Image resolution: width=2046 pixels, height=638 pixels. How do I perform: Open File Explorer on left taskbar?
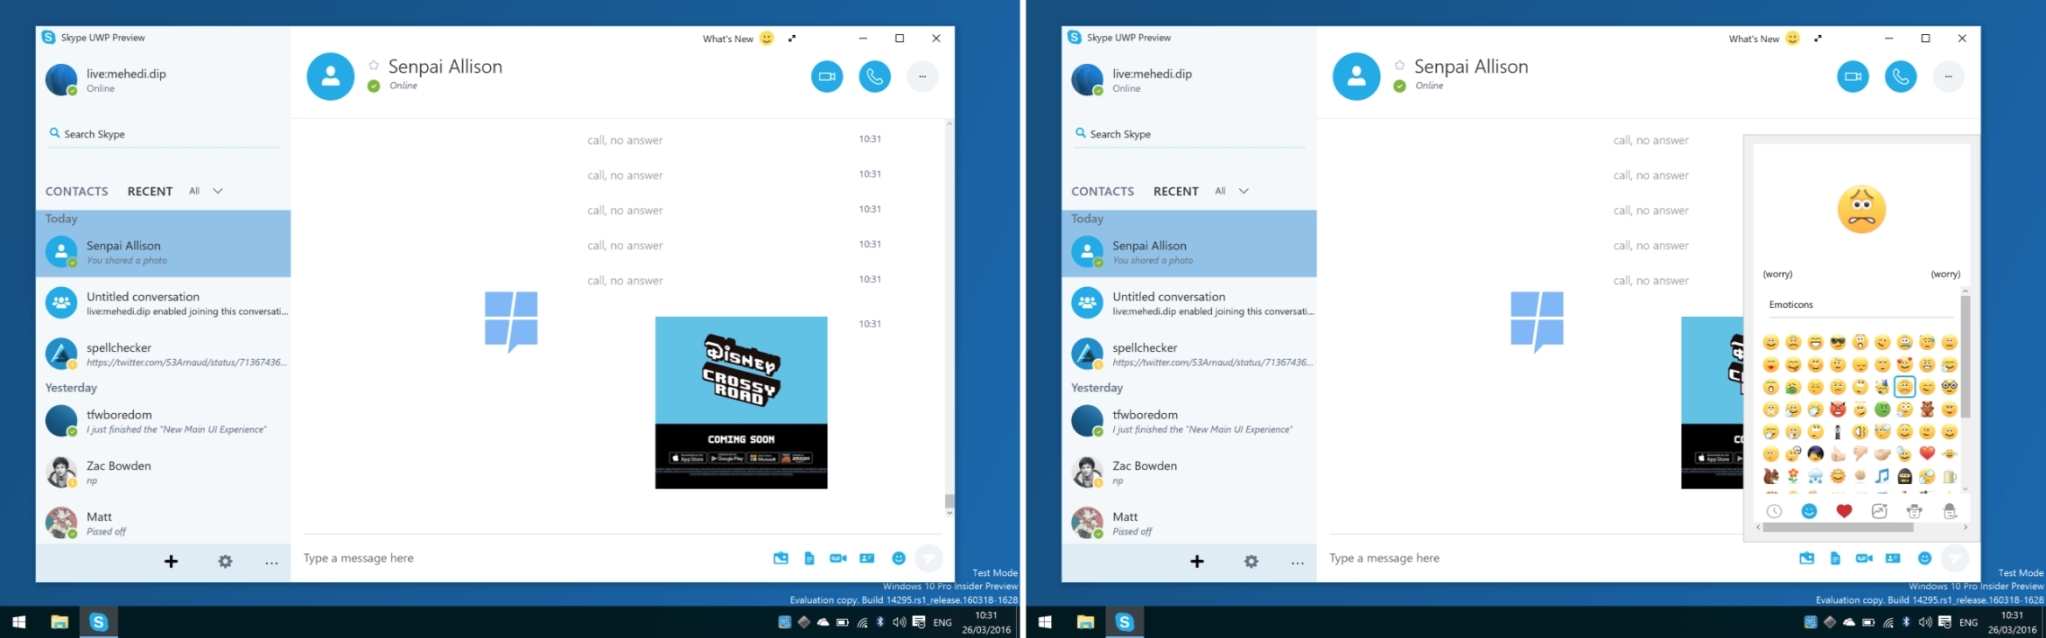point(59,622)
